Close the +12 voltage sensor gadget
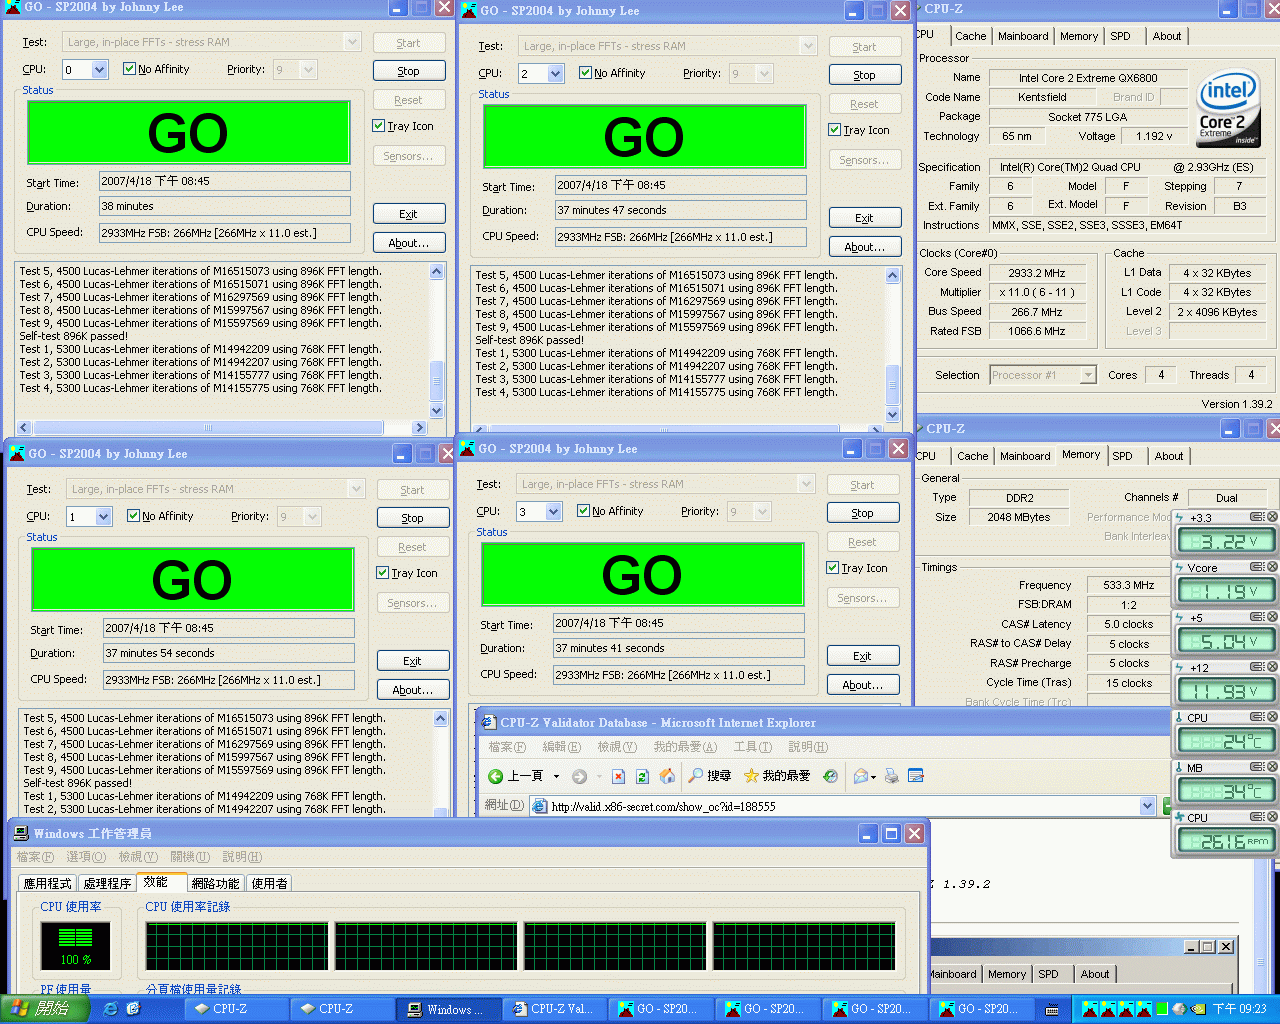The width and height of the screenshot is (1280, 1024). coord(1272,667)
